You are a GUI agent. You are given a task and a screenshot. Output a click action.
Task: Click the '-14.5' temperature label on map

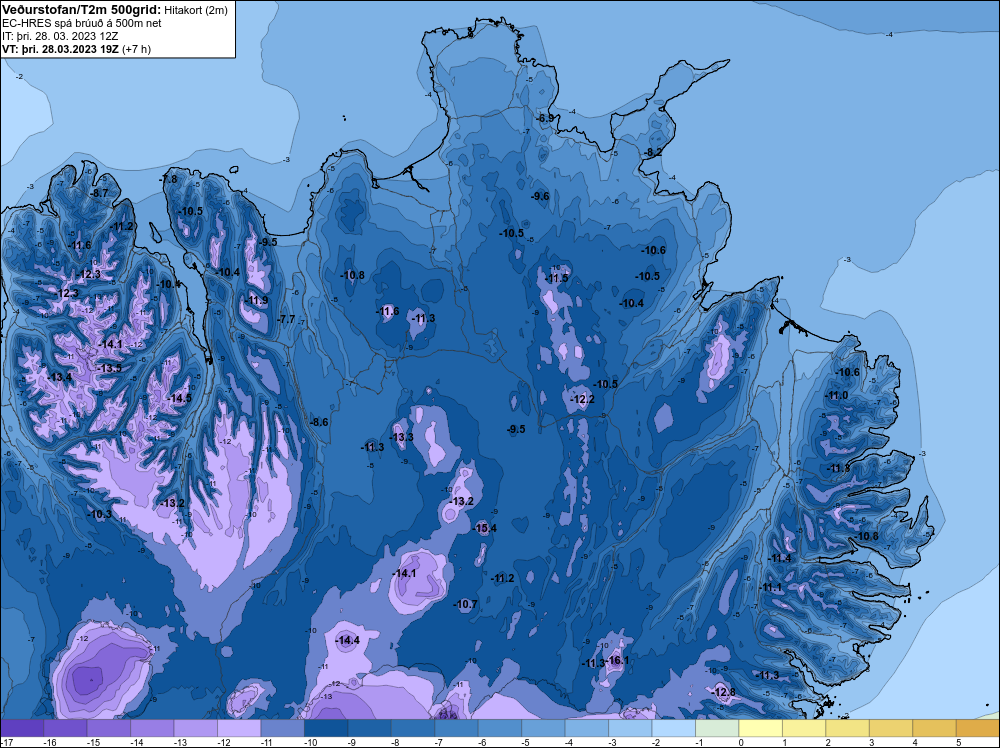pyautogui.click(x=179, y=398)
